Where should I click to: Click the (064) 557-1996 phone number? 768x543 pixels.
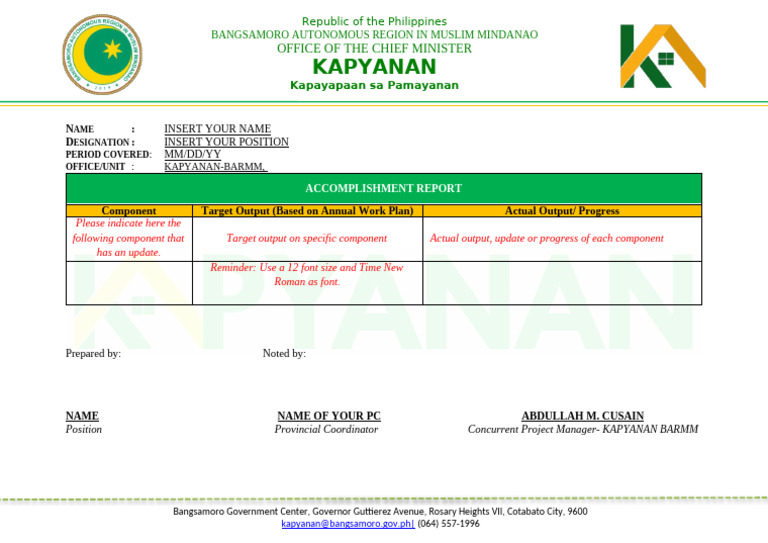tap(449, 524)
